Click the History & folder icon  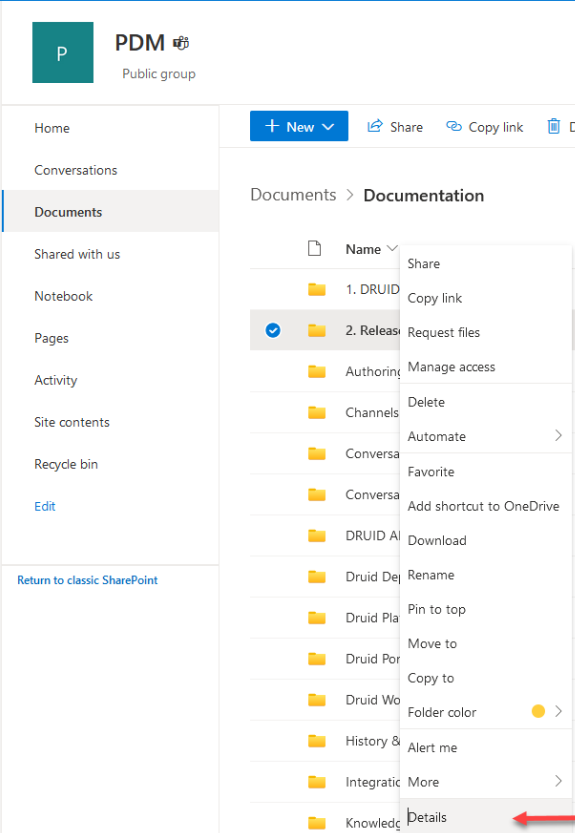(x=317, y=741)
